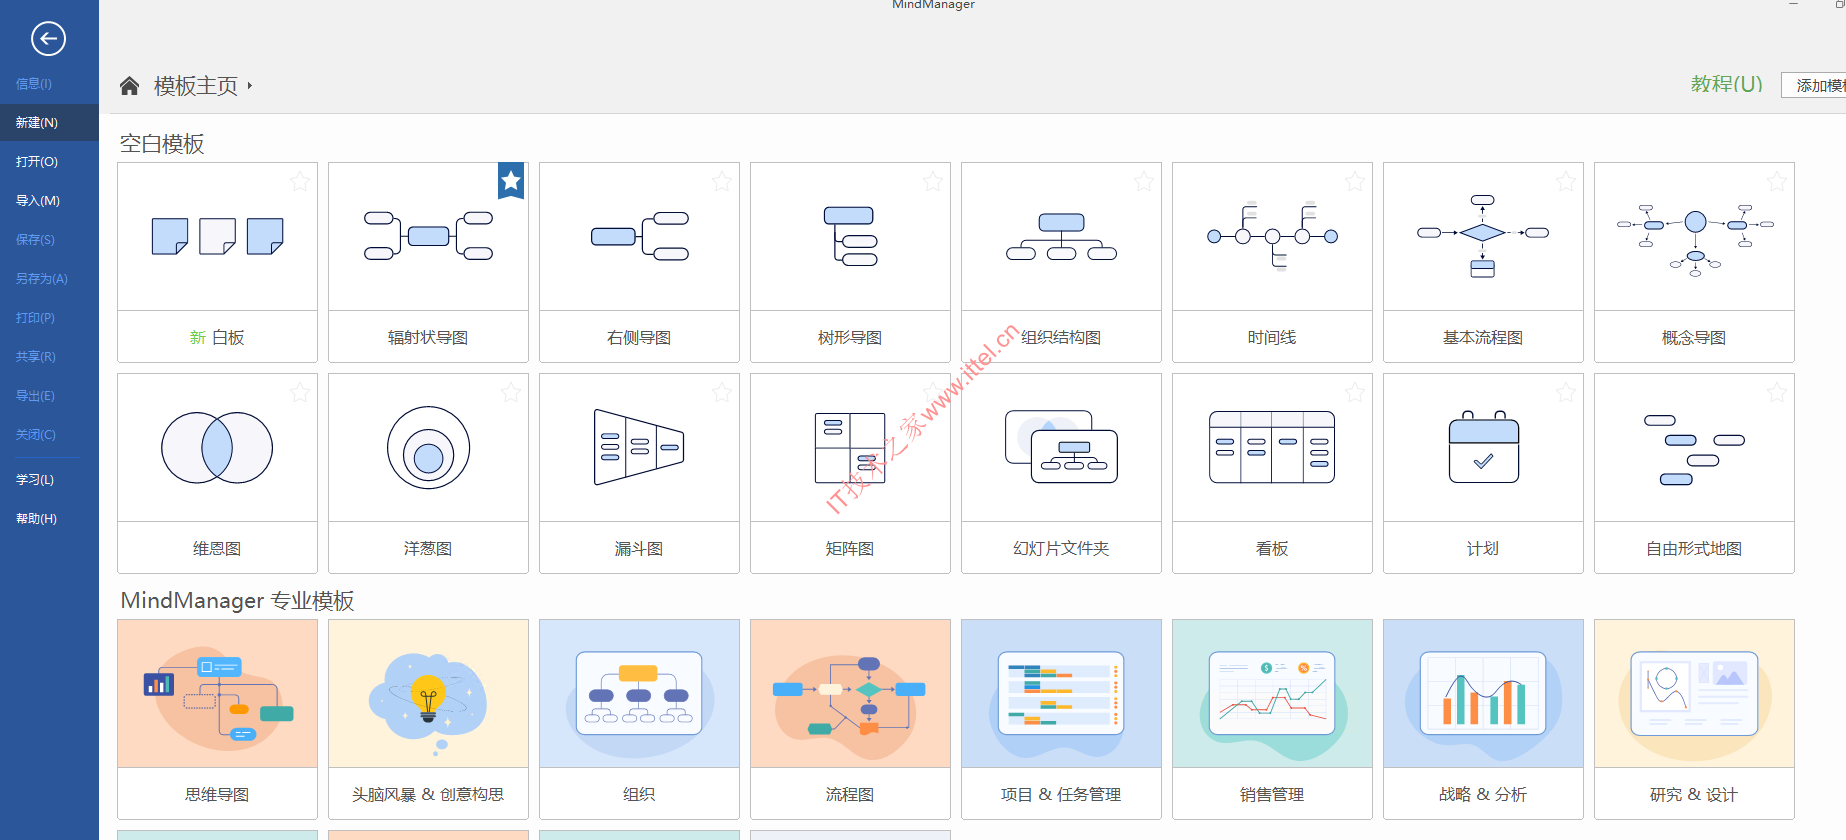This screenshot has width=1846, height=840.
Task: Unfavorite the 辐射状导图 blue star bookmark
Action: [511, 181]
